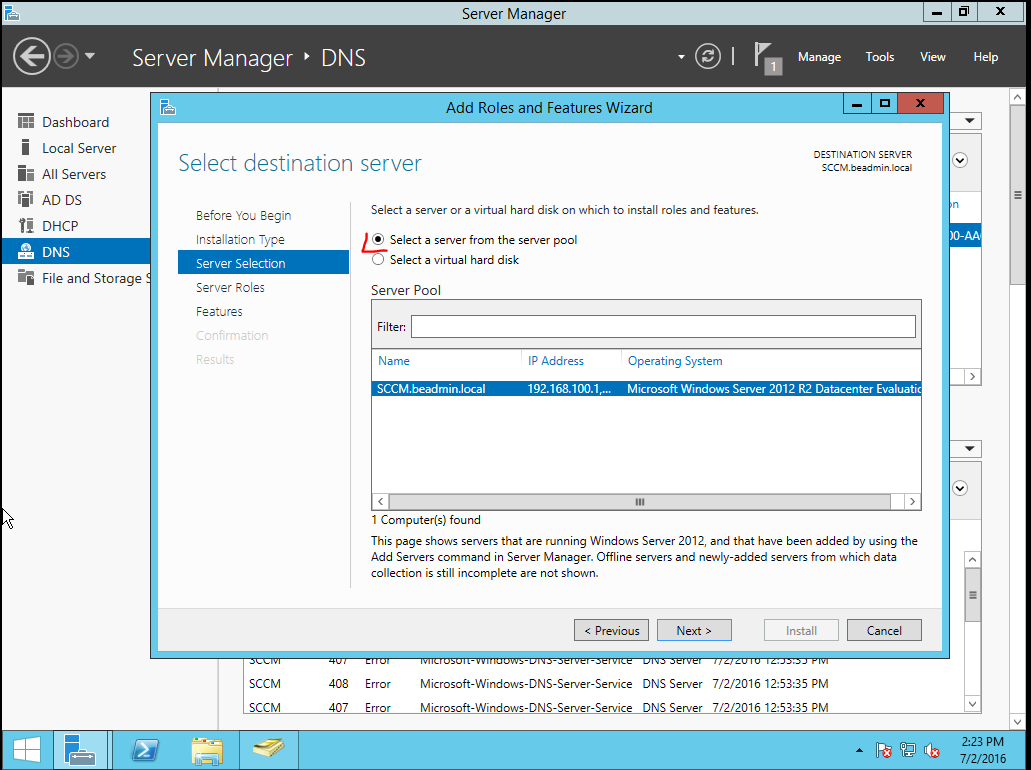Go to Installation Type step
Screen dimensions: 1031x770
240,239
